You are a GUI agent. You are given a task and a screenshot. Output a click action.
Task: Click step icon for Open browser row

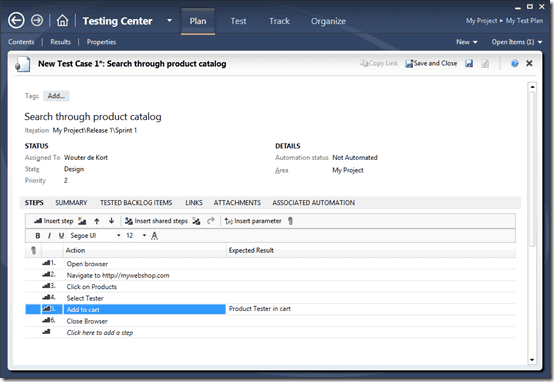pos(46,263)
